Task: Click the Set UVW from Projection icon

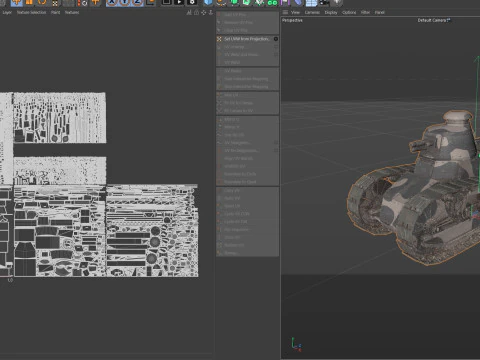Action: pos(219,39)
